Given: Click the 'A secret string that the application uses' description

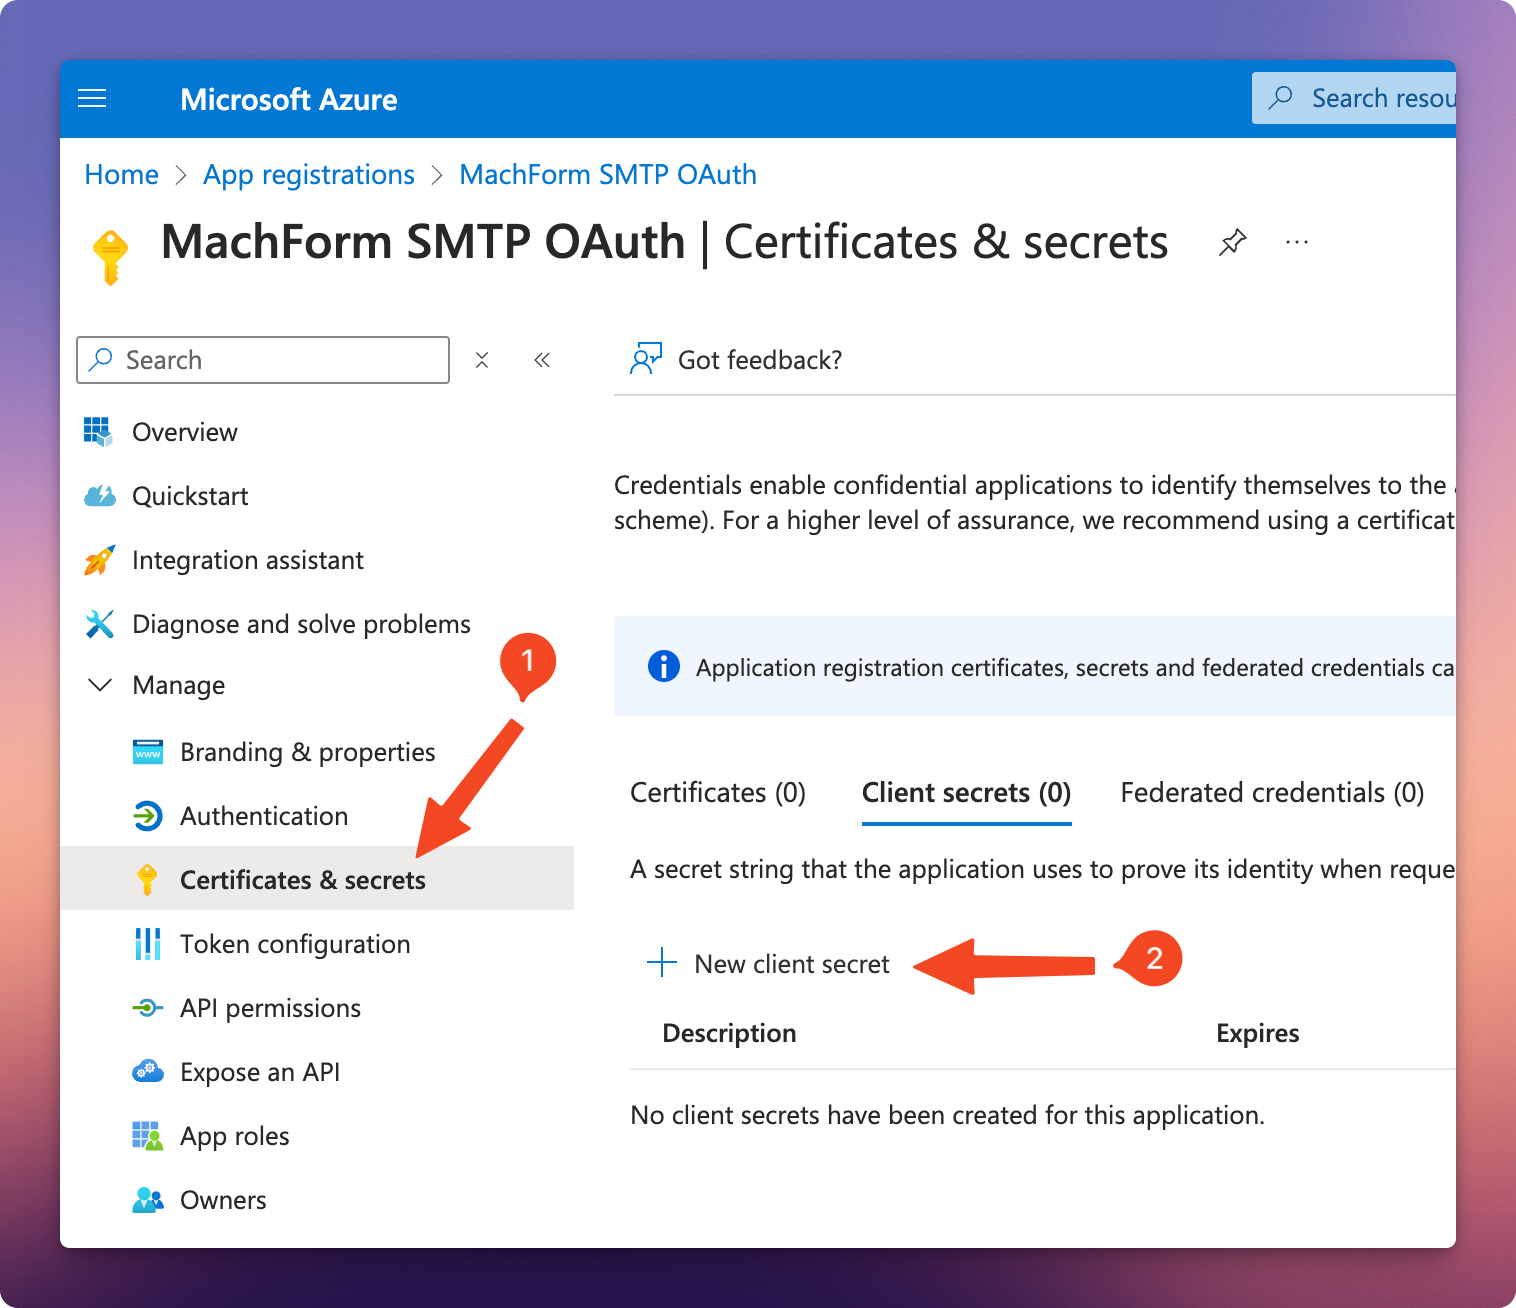Looking at the screenshot, I should tap(1042, 869).
